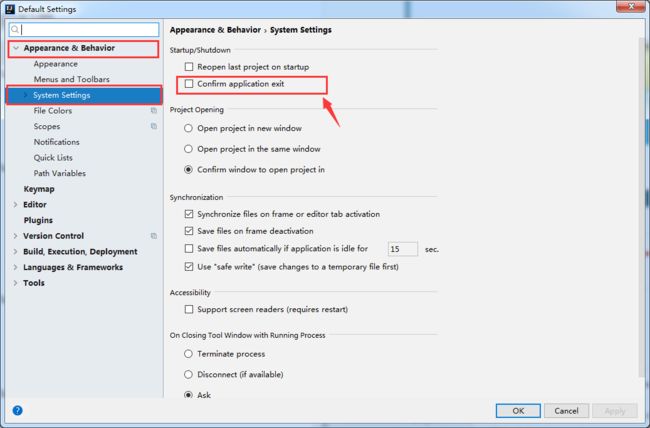Select Open project in the same window
Screen dimensions: 650x428
[x=189, y=149]
